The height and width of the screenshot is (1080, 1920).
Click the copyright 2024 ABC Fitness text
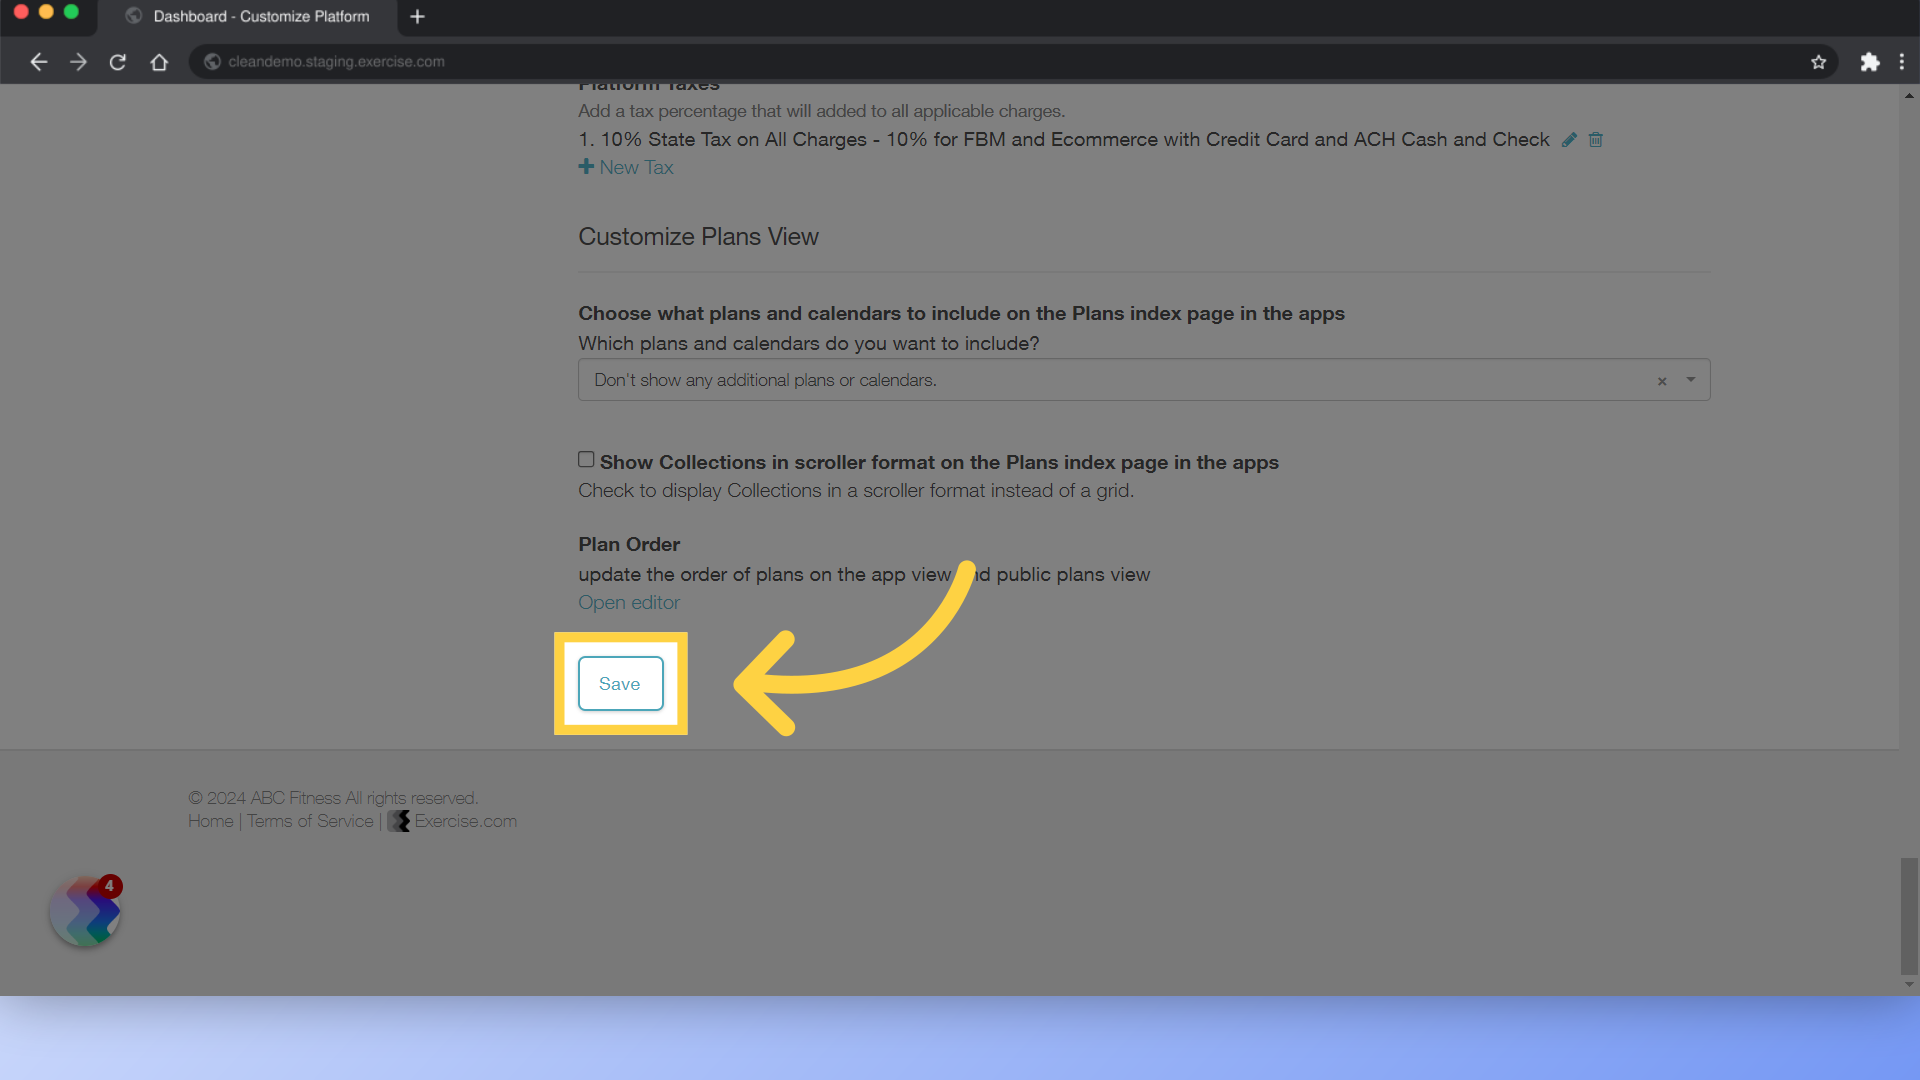(333, 798)
